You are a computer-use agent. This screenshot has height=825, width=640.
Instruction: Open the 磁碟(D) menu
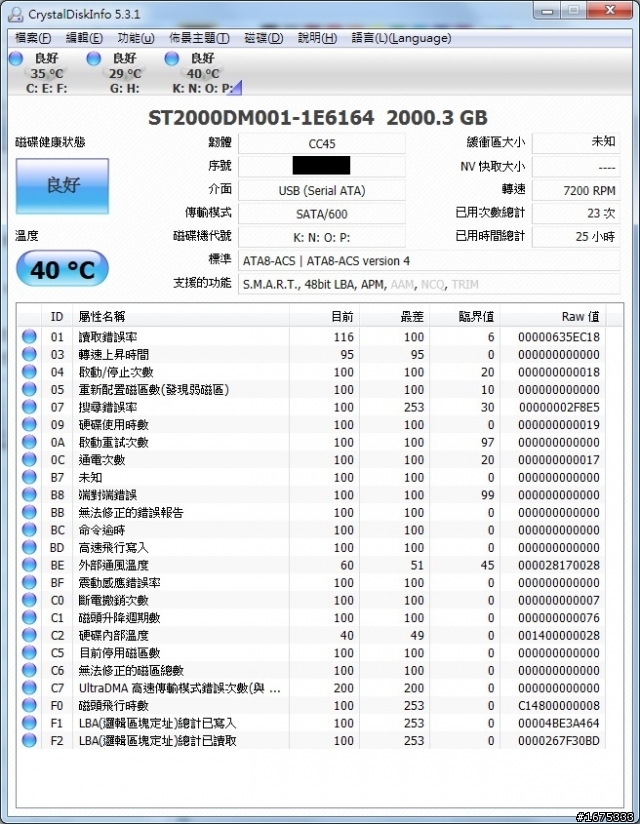264,38
